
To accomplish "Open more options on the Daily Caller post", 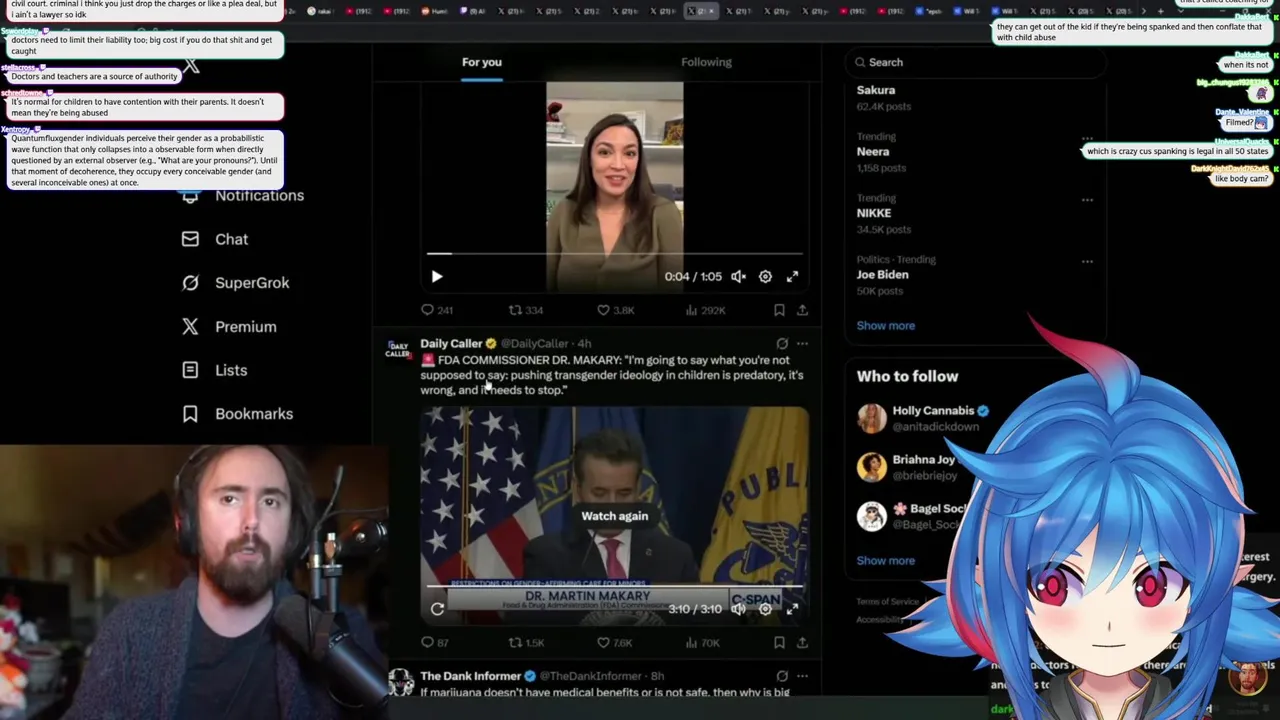I will pos(802,343).
